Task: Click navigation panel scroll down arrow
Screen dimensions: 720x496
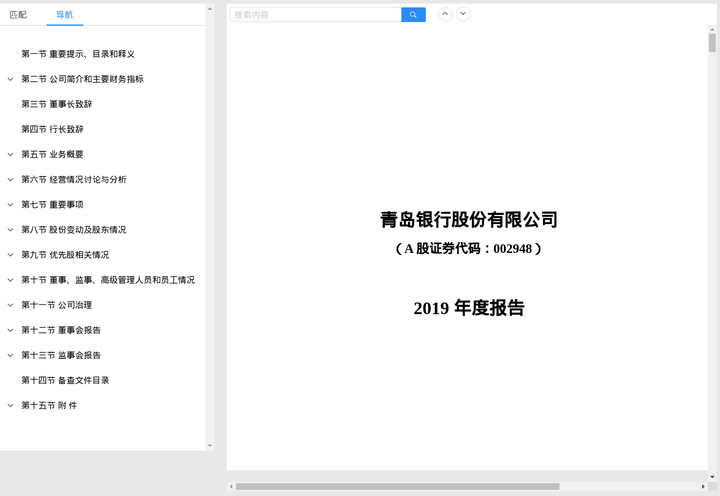Action: (x=210, y=445)
